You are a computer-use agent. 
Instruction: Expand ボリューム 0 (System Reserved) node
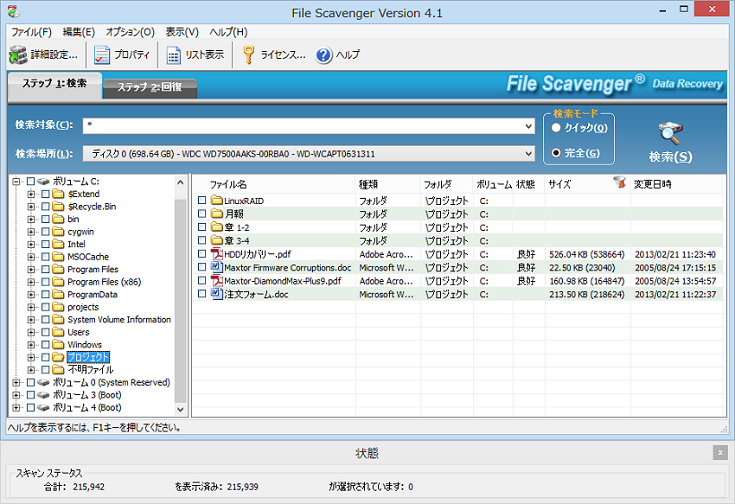coord(16,383)
